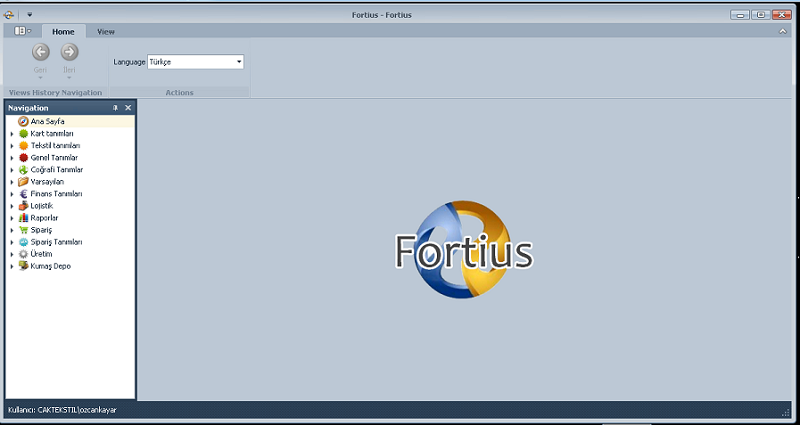
Task: Select the Üretim label
Action: (x=41, y=254)
